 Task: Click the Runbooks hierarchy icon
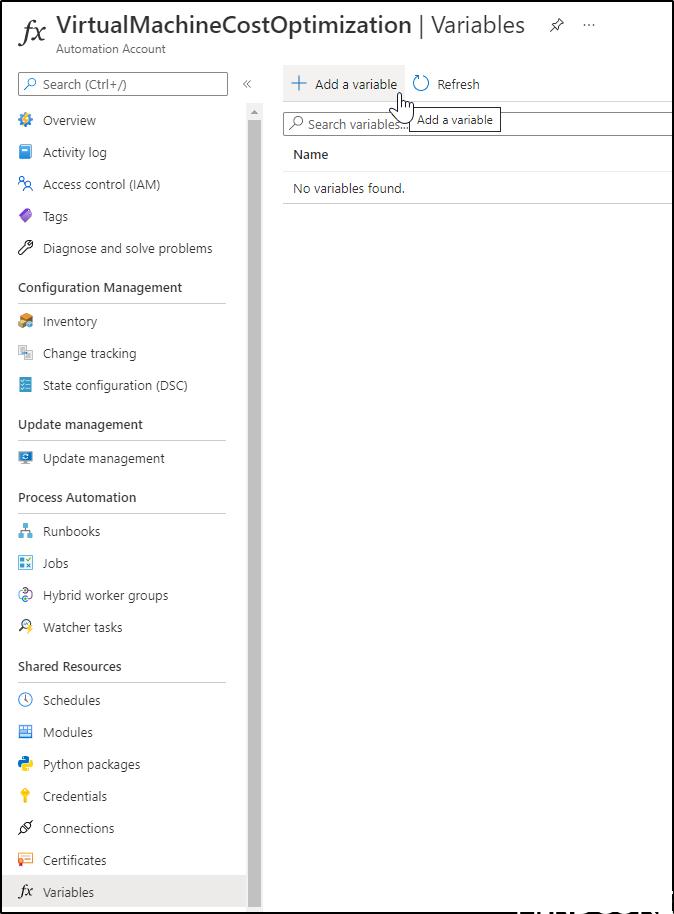pos(26,531)
